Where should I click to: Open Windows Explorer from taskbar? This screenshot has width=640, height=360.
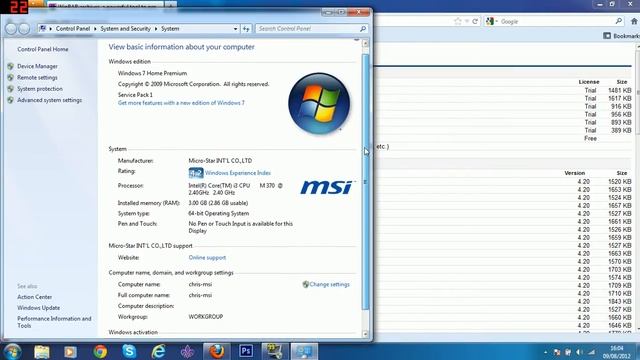(42, 351)
